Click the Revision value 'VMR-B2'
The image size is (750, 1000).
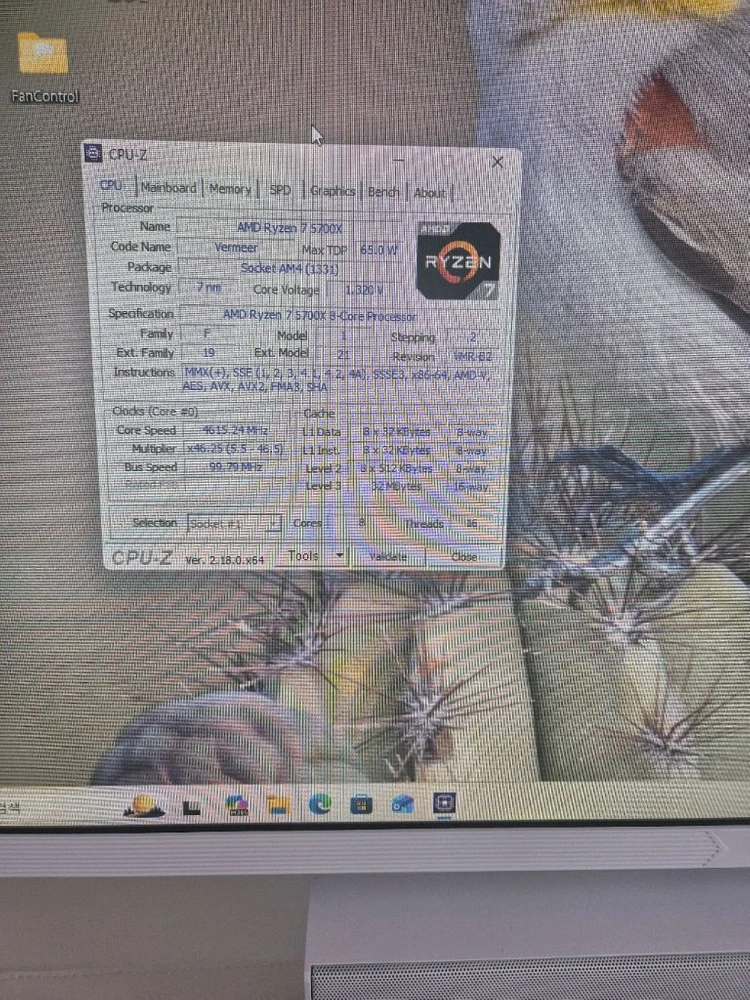(473, 356)
